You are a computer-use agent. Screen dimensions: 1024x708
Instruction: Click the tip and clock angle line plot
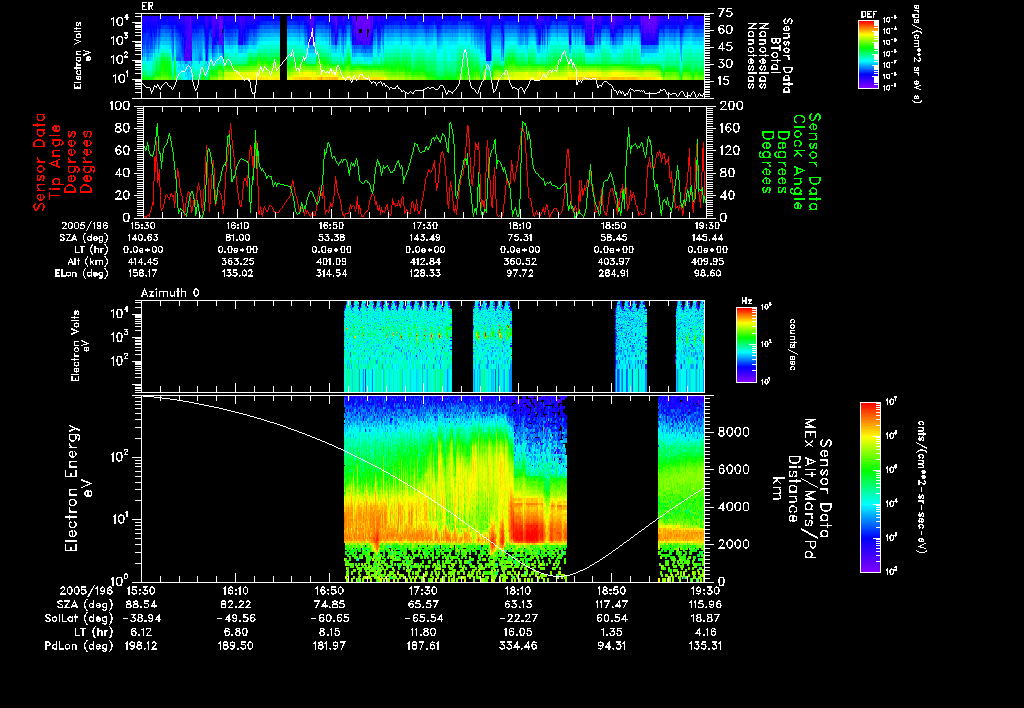click(x=423, y=161)
